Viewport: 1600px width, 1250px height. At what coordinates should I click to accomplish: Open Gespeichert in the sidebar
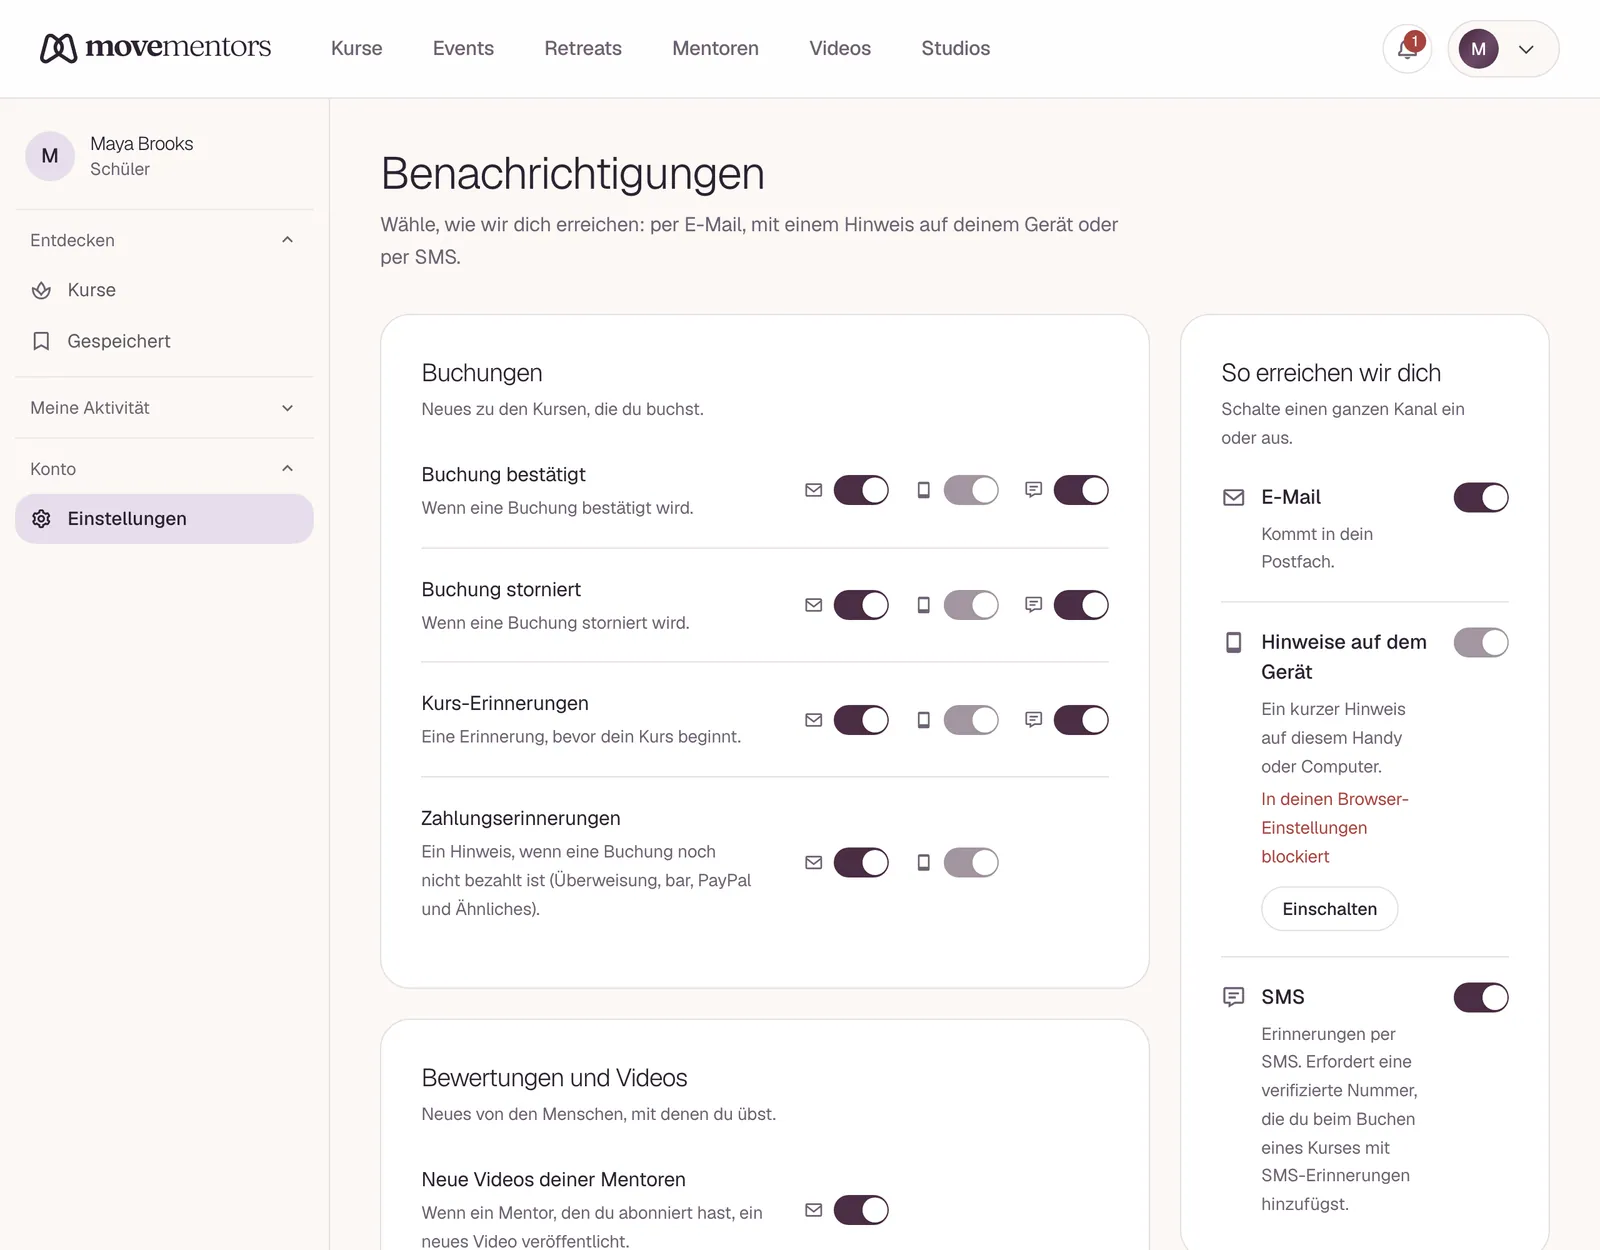tap(164, 341)
